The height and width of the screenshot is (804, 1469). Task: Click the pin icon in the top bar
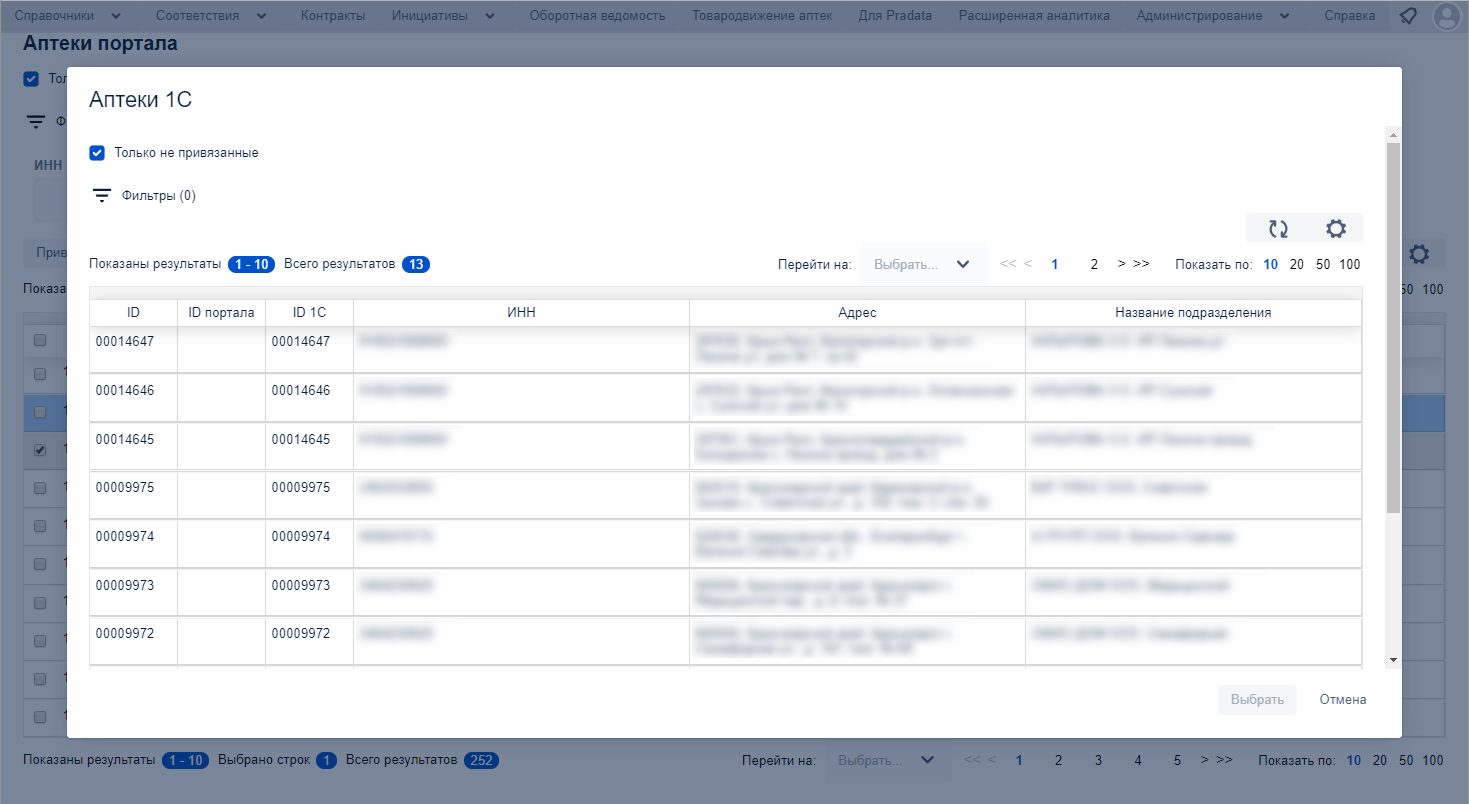click(x=1407, y=16)
